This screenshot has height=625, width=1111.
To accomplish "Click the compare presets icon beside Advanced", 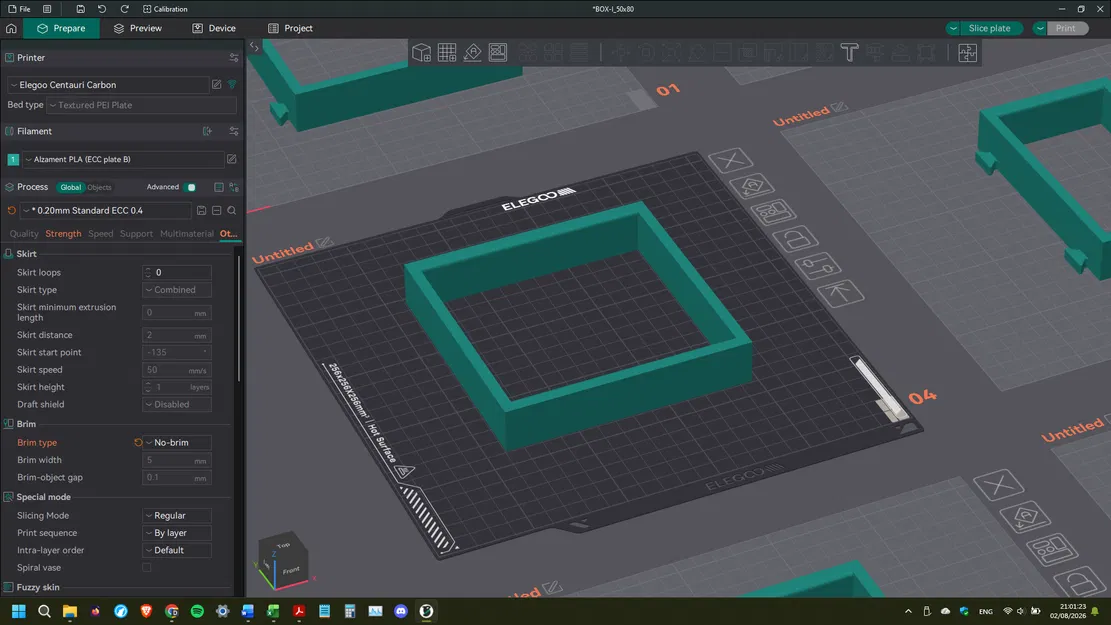I will [x=234, y=187].
